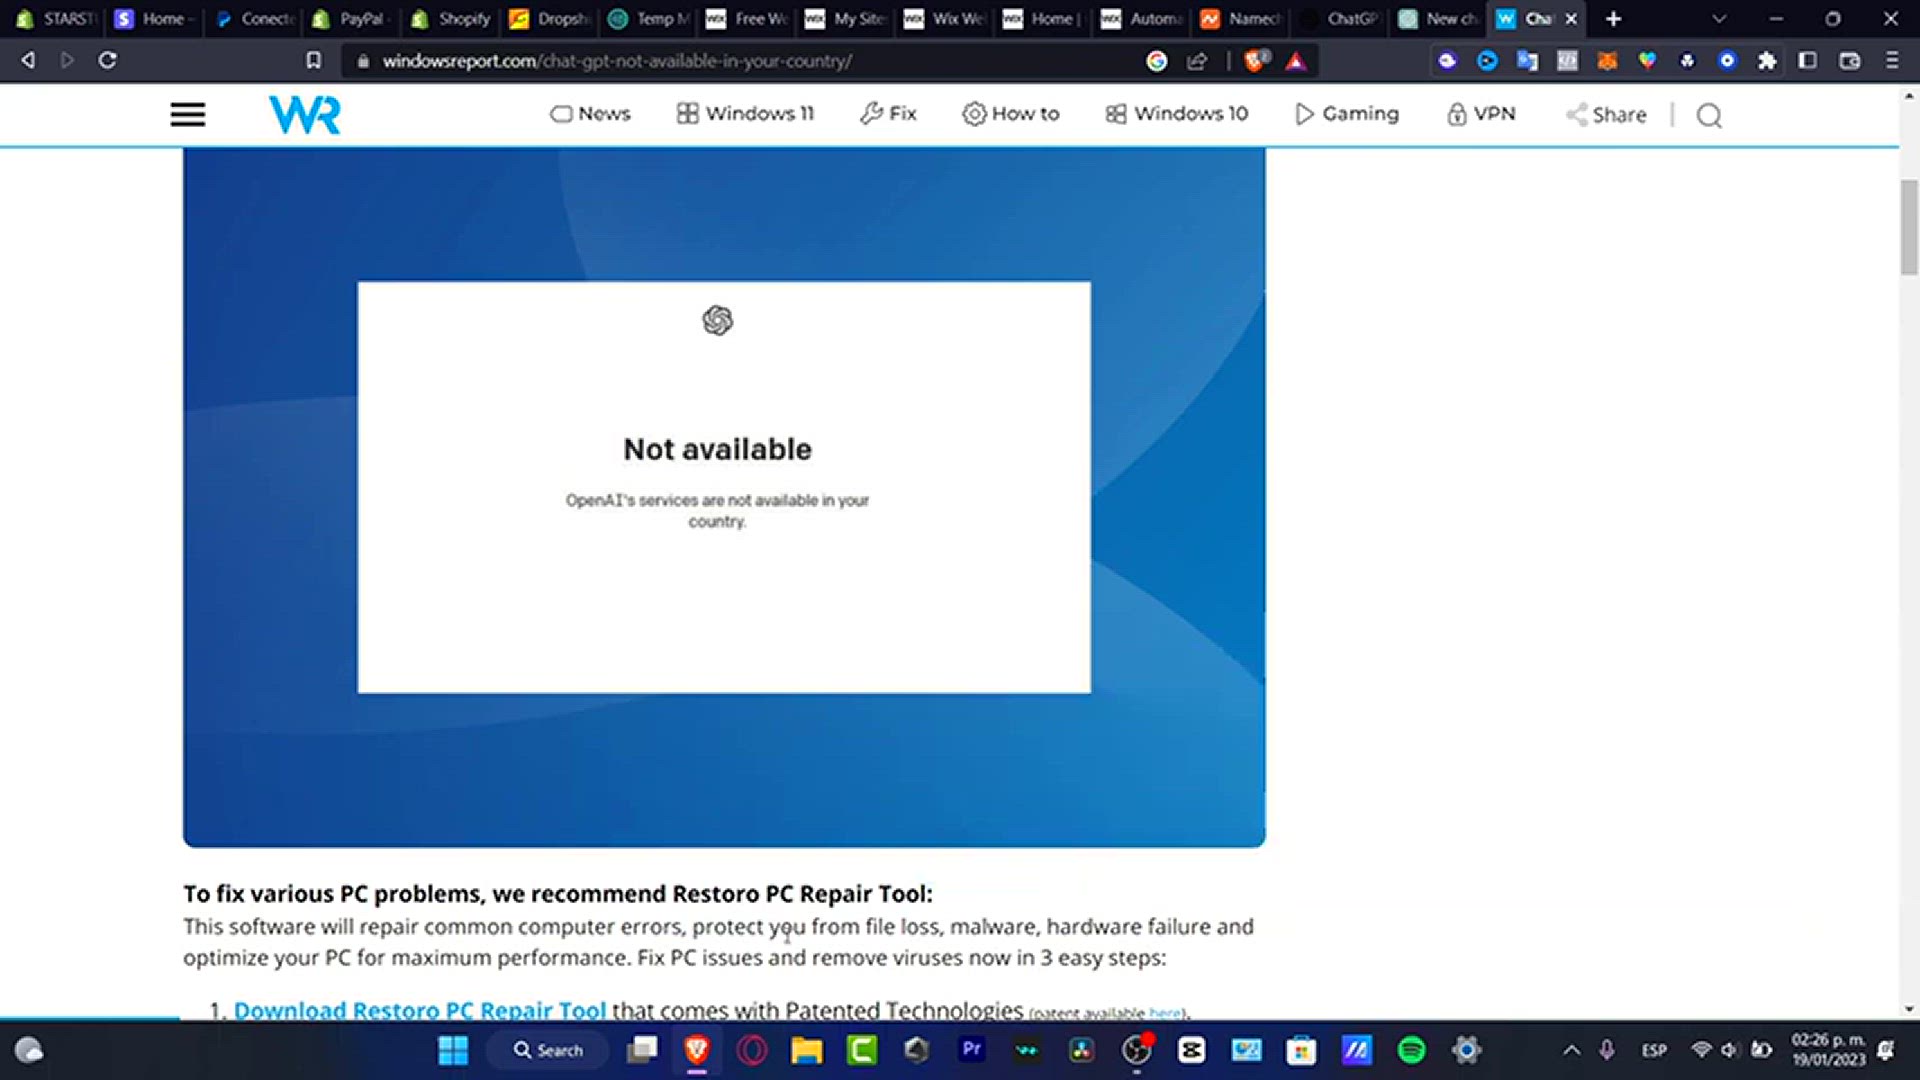Viewport: 1920px width, 1080px height.
Task: Click the address bar URL field
Action: [740, 61]
